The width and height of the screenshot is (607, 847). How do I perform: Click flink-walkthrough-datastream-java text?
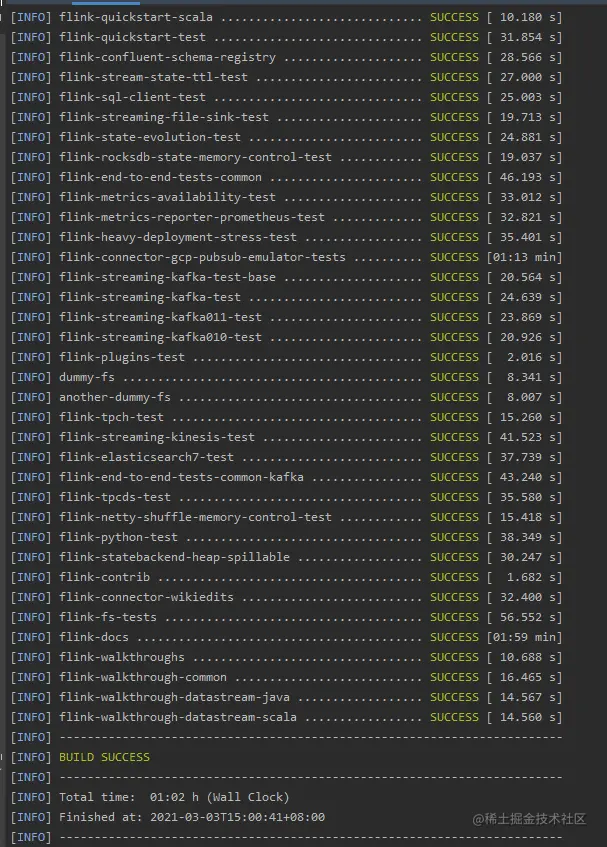click(x=174, y=697)
